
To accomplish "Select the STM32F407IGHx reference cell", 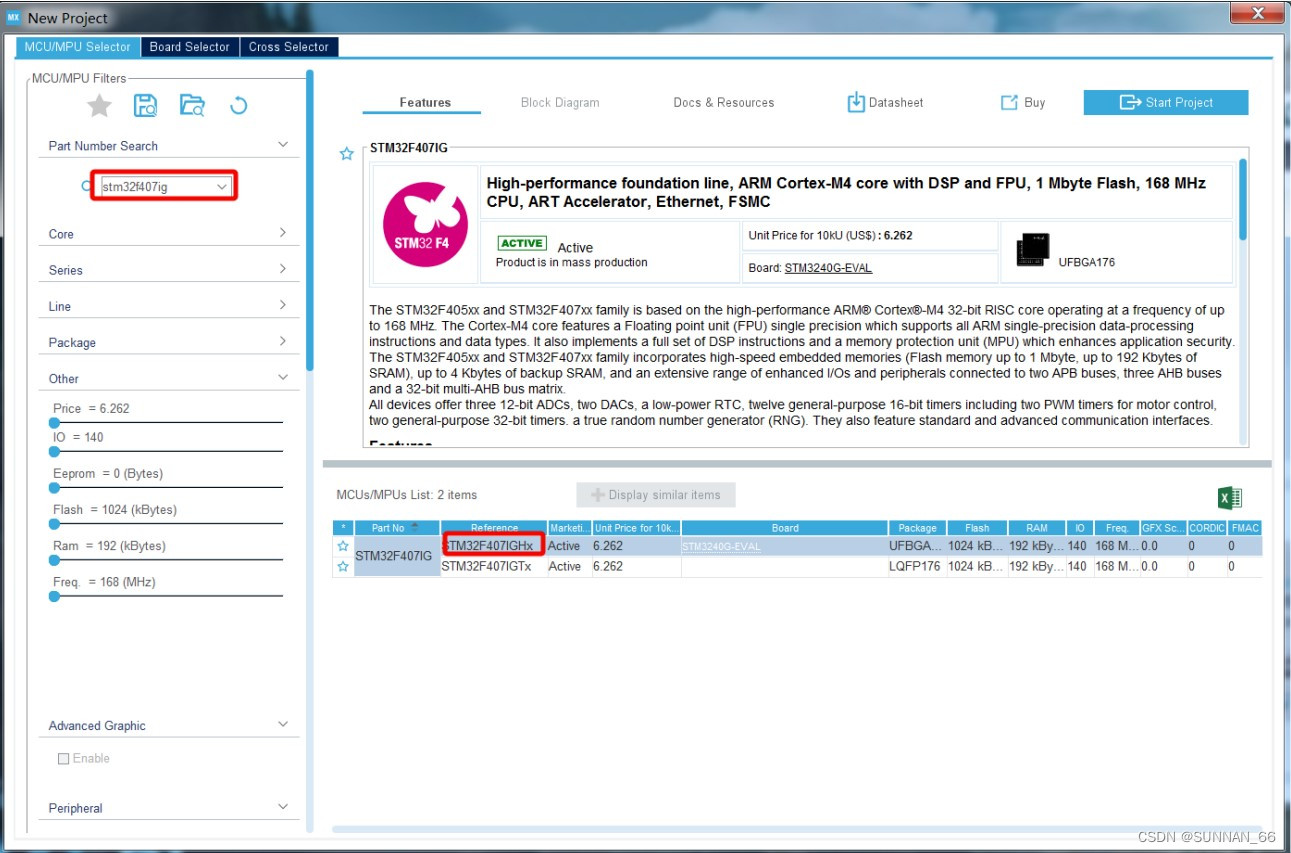I will pyautogui.click(x=494, y=546).
